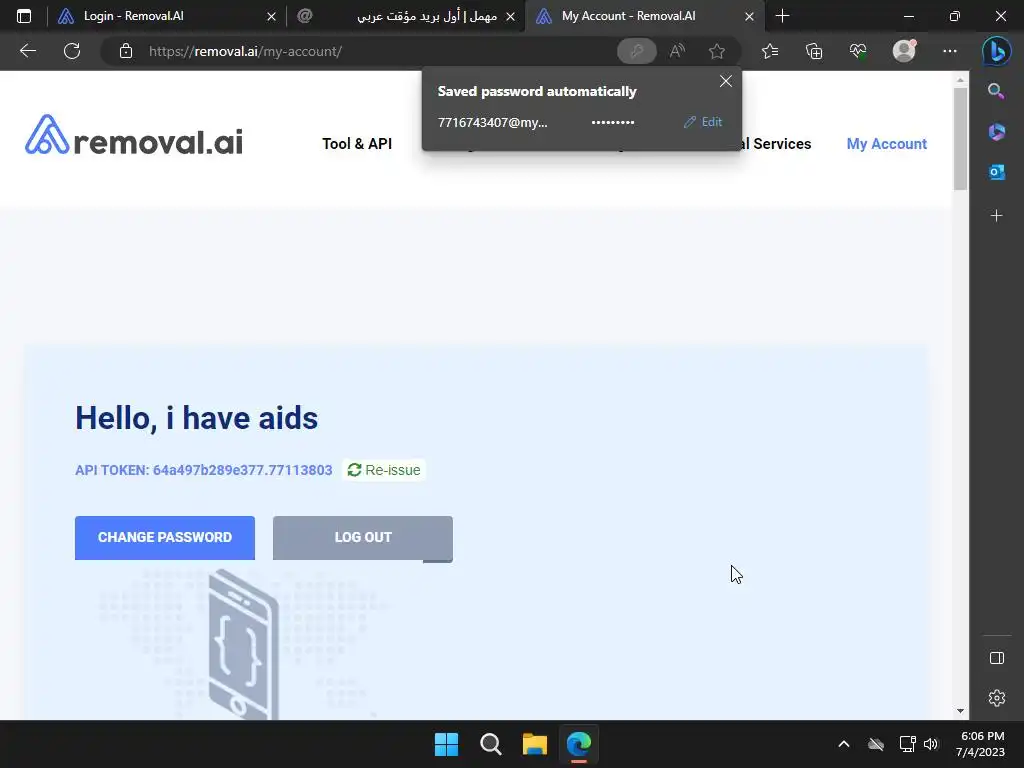
Task: Close the My Account tab
Action: (750, 16)
